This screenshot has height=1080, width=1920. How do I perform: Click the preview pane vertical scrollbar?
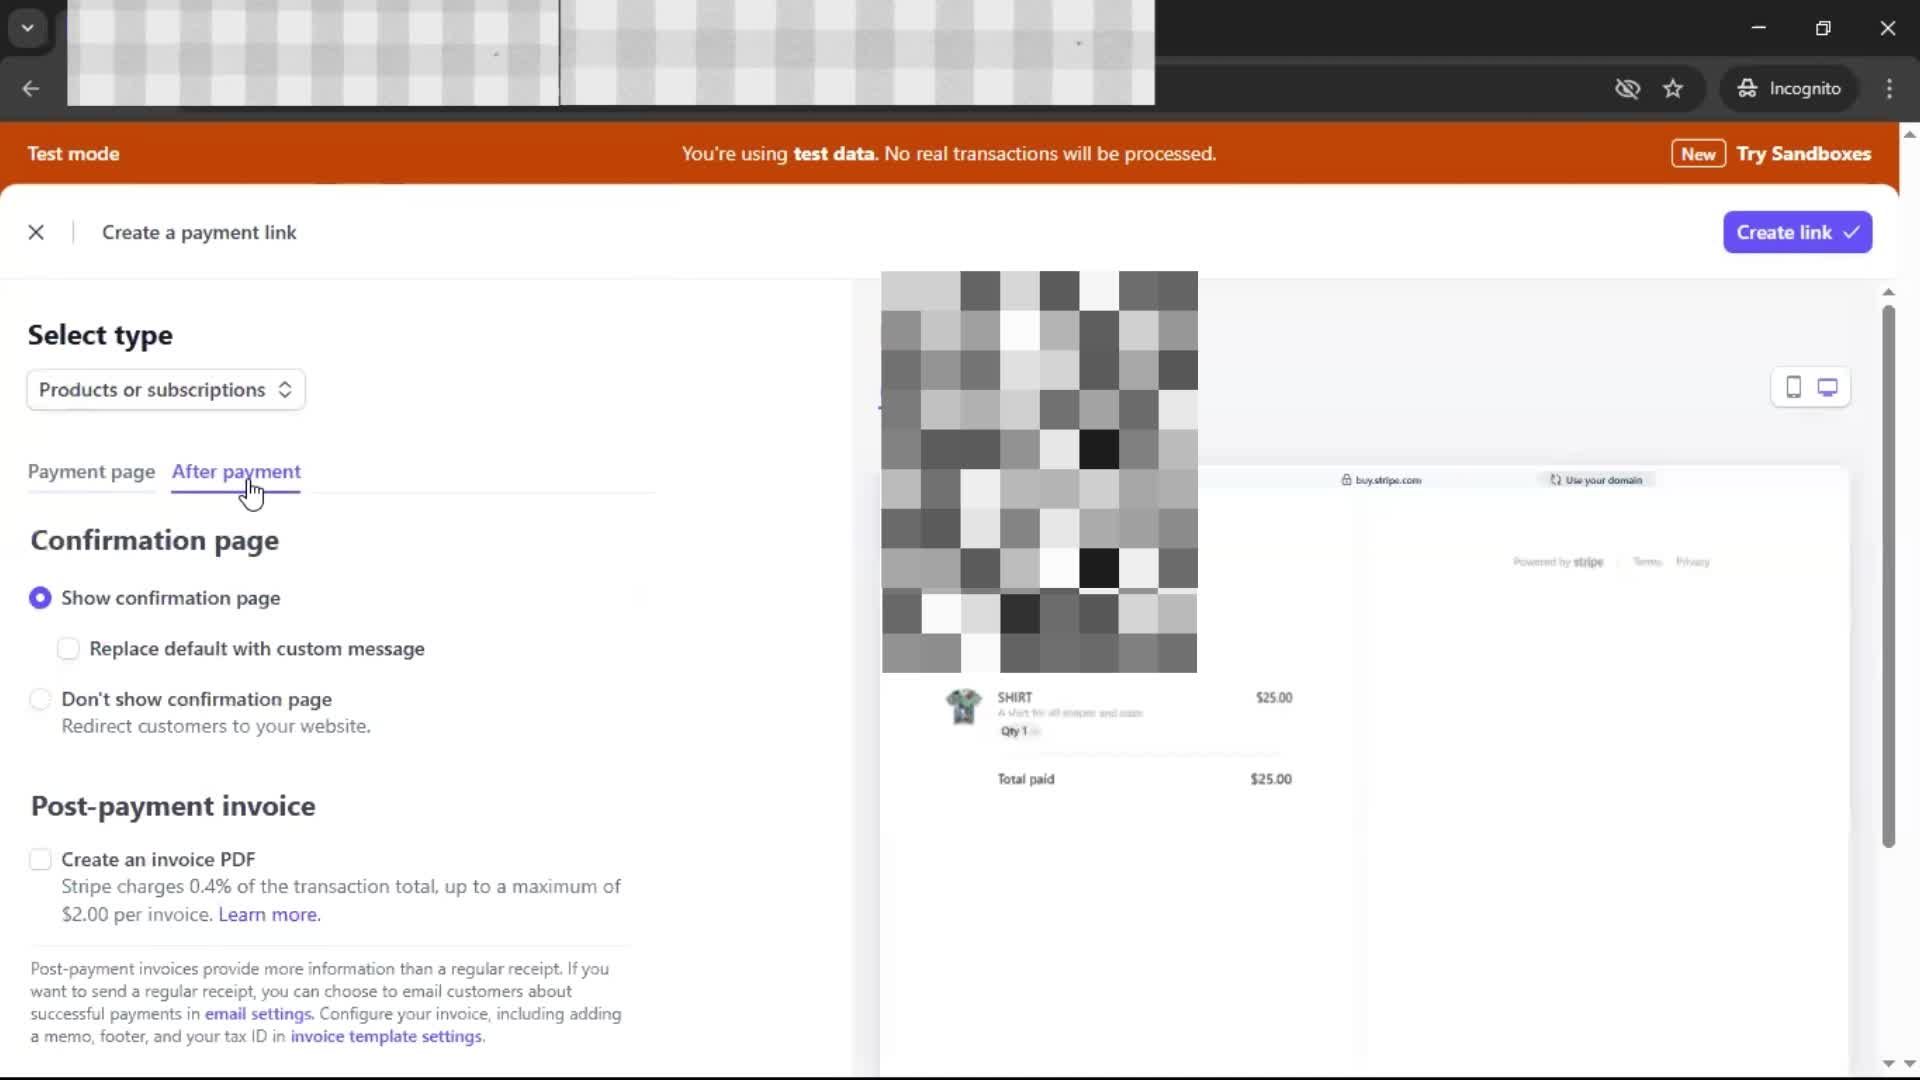[x=1888, y=577]
